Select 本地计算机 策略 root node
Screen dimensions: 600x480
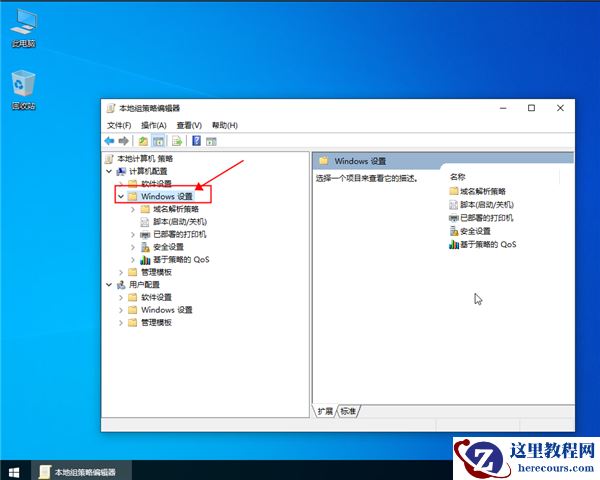[x=145, y=158]
